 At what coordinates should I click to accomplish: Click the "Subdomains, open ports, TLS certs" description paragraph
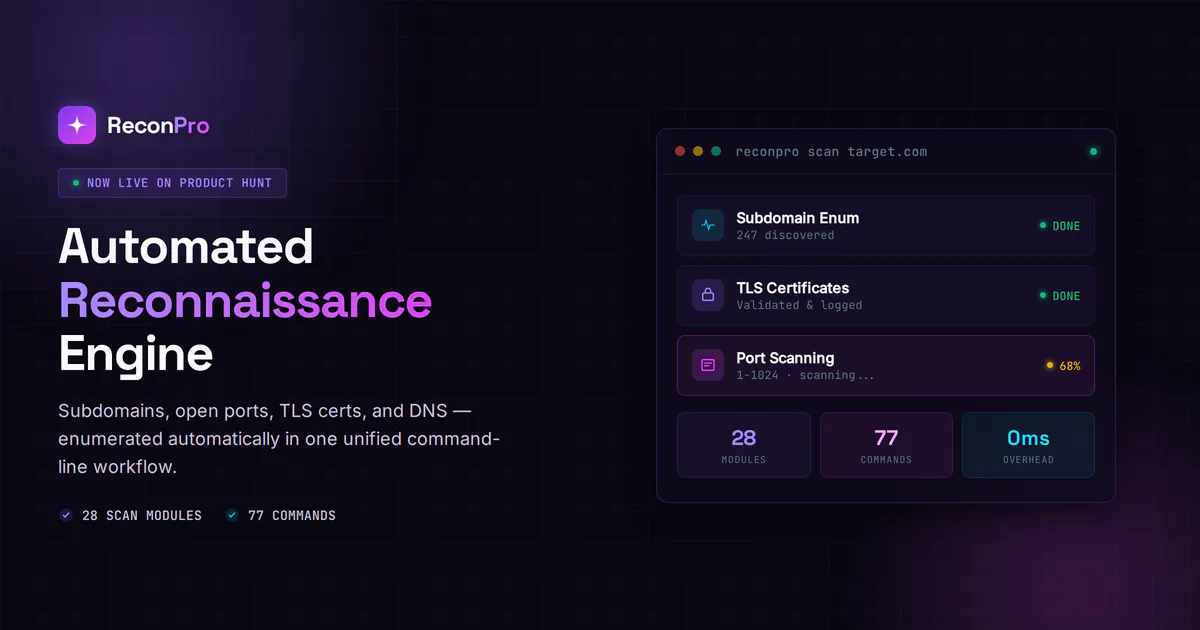(x=279, y=439)
